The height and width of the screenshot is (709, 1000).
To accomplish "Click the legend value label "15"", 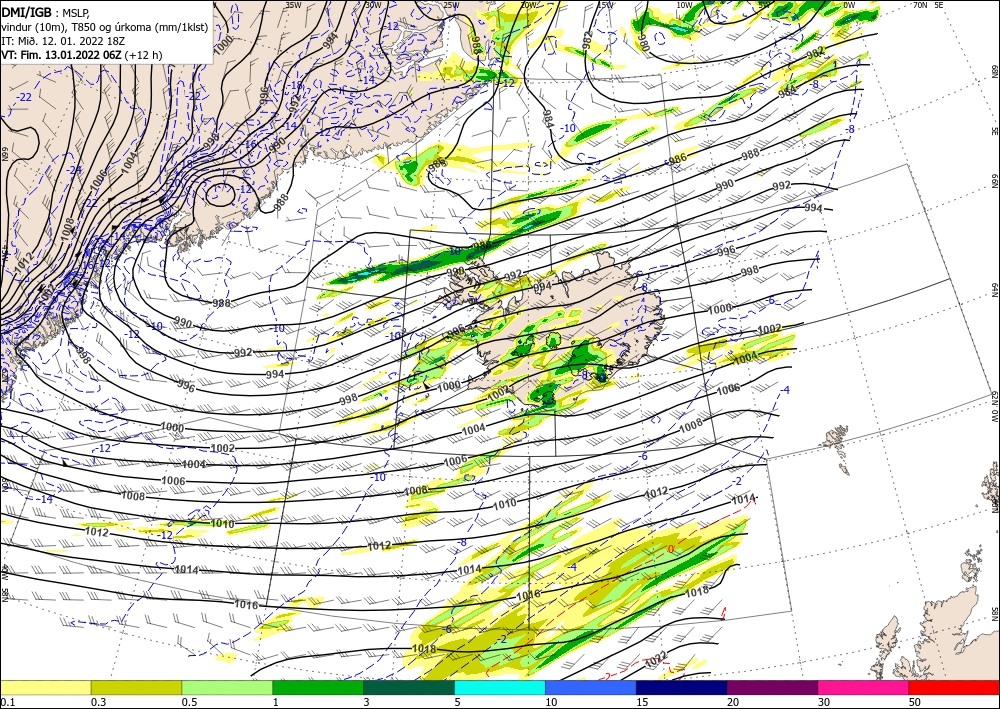I will pyautogui.click(x=642, y=702).
